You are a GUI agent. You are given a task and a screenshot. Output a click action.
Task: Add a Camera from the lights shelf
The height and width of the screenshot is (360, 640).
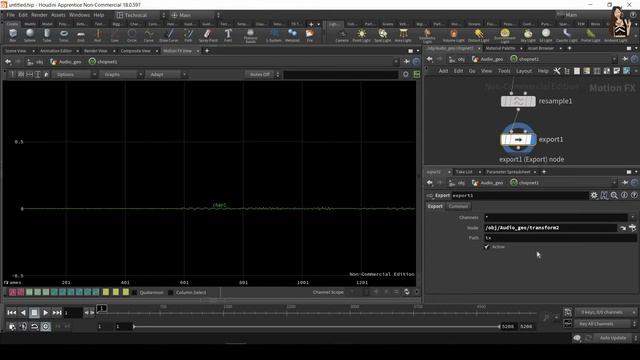(342, 35)
